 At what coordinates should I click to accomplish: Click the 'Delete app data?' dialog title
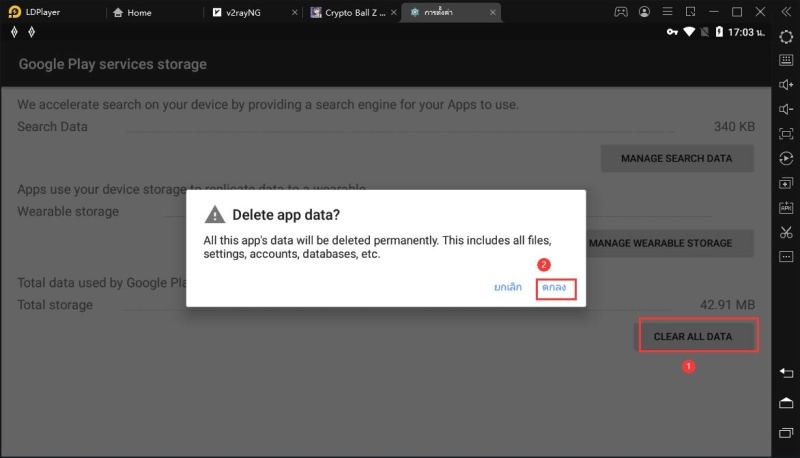point(286,215)
